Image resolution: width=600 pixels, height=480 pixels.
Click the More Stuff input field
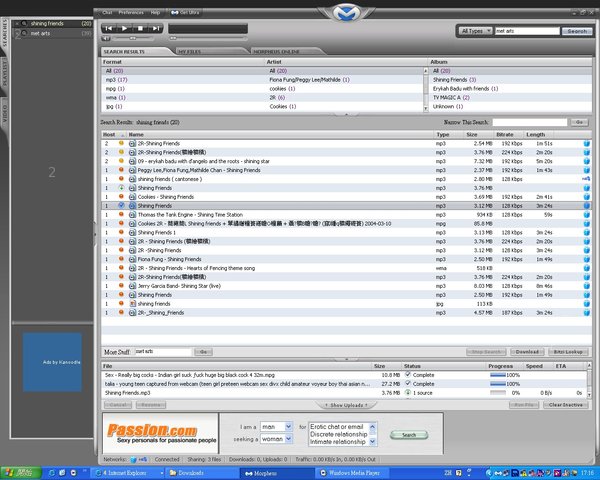tap(163, 352)
